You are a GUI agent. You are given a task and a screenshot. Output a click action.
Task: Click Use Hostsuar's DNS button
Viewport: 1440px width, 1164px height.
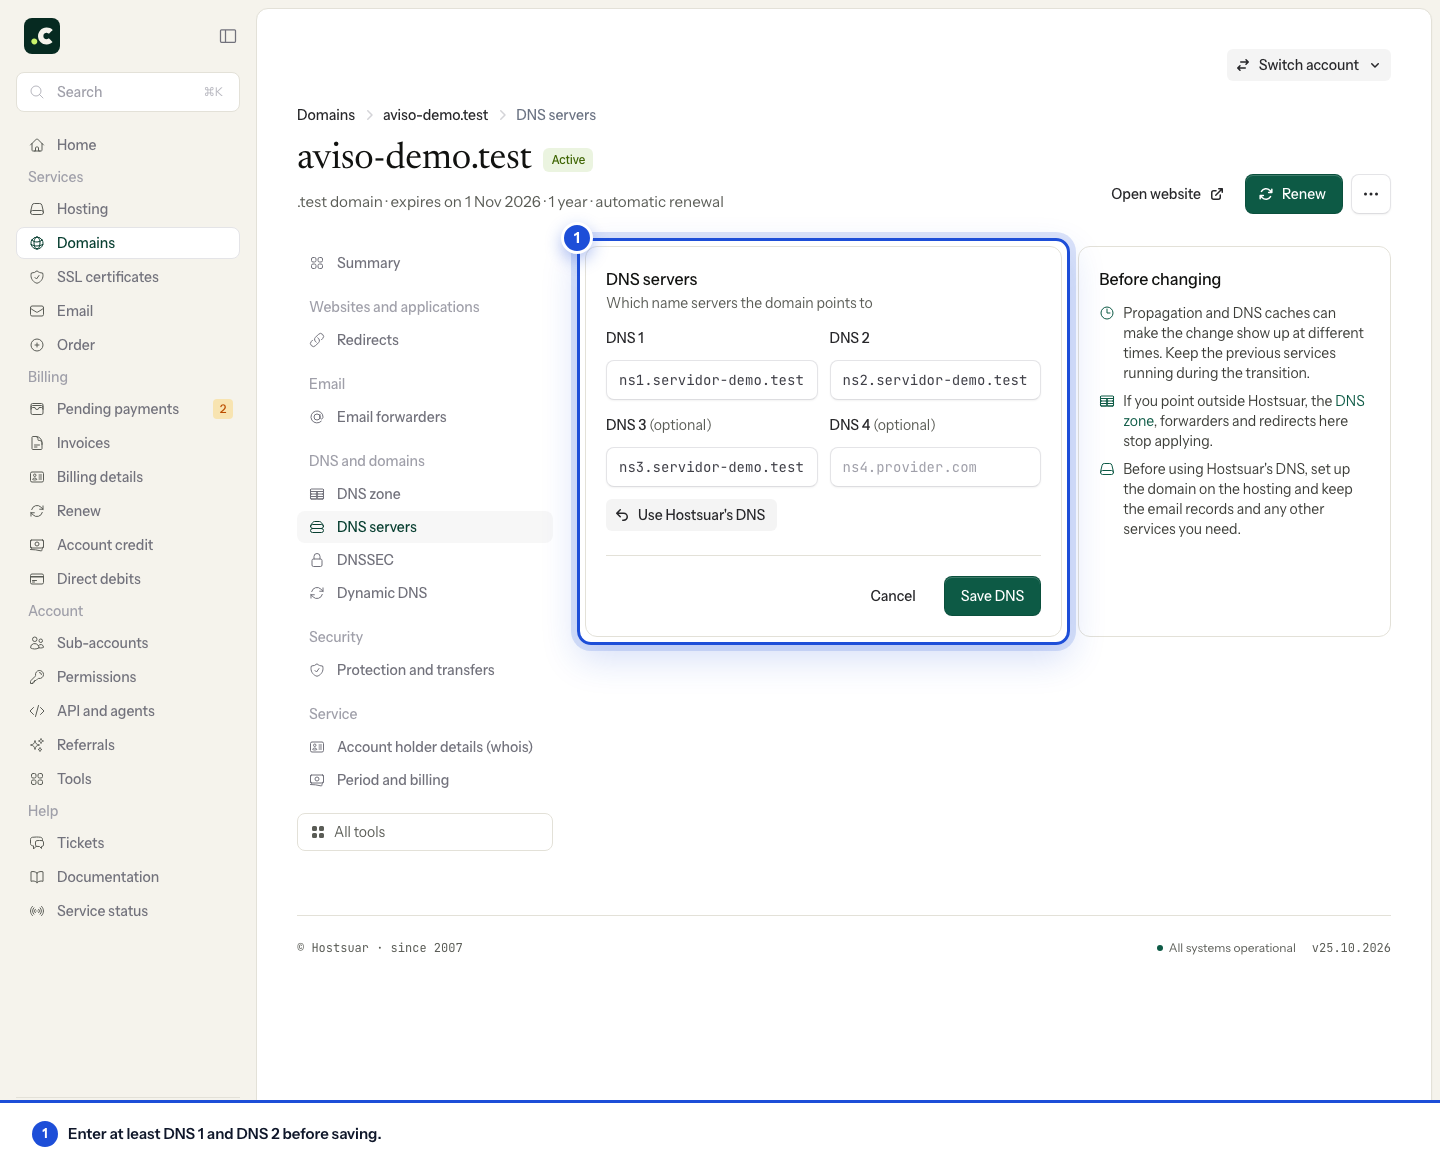coord(691,515)
